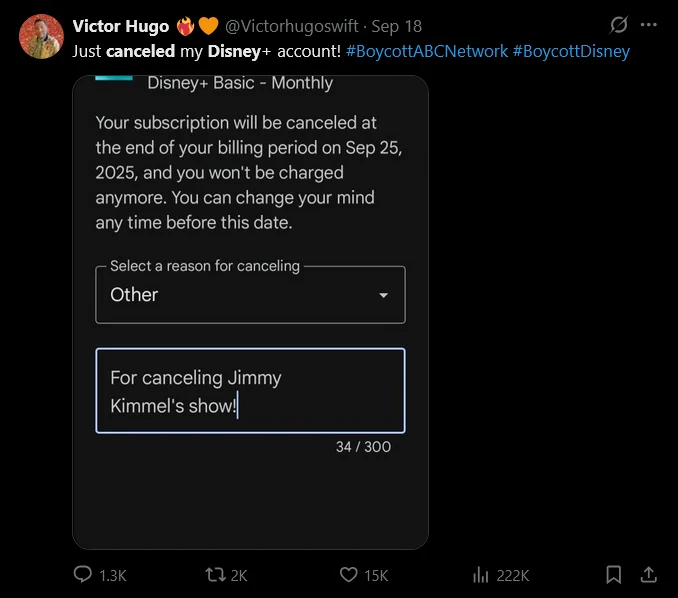Click the dropdown arrow beside Other

pyautogui.click(x=383, y=296)
